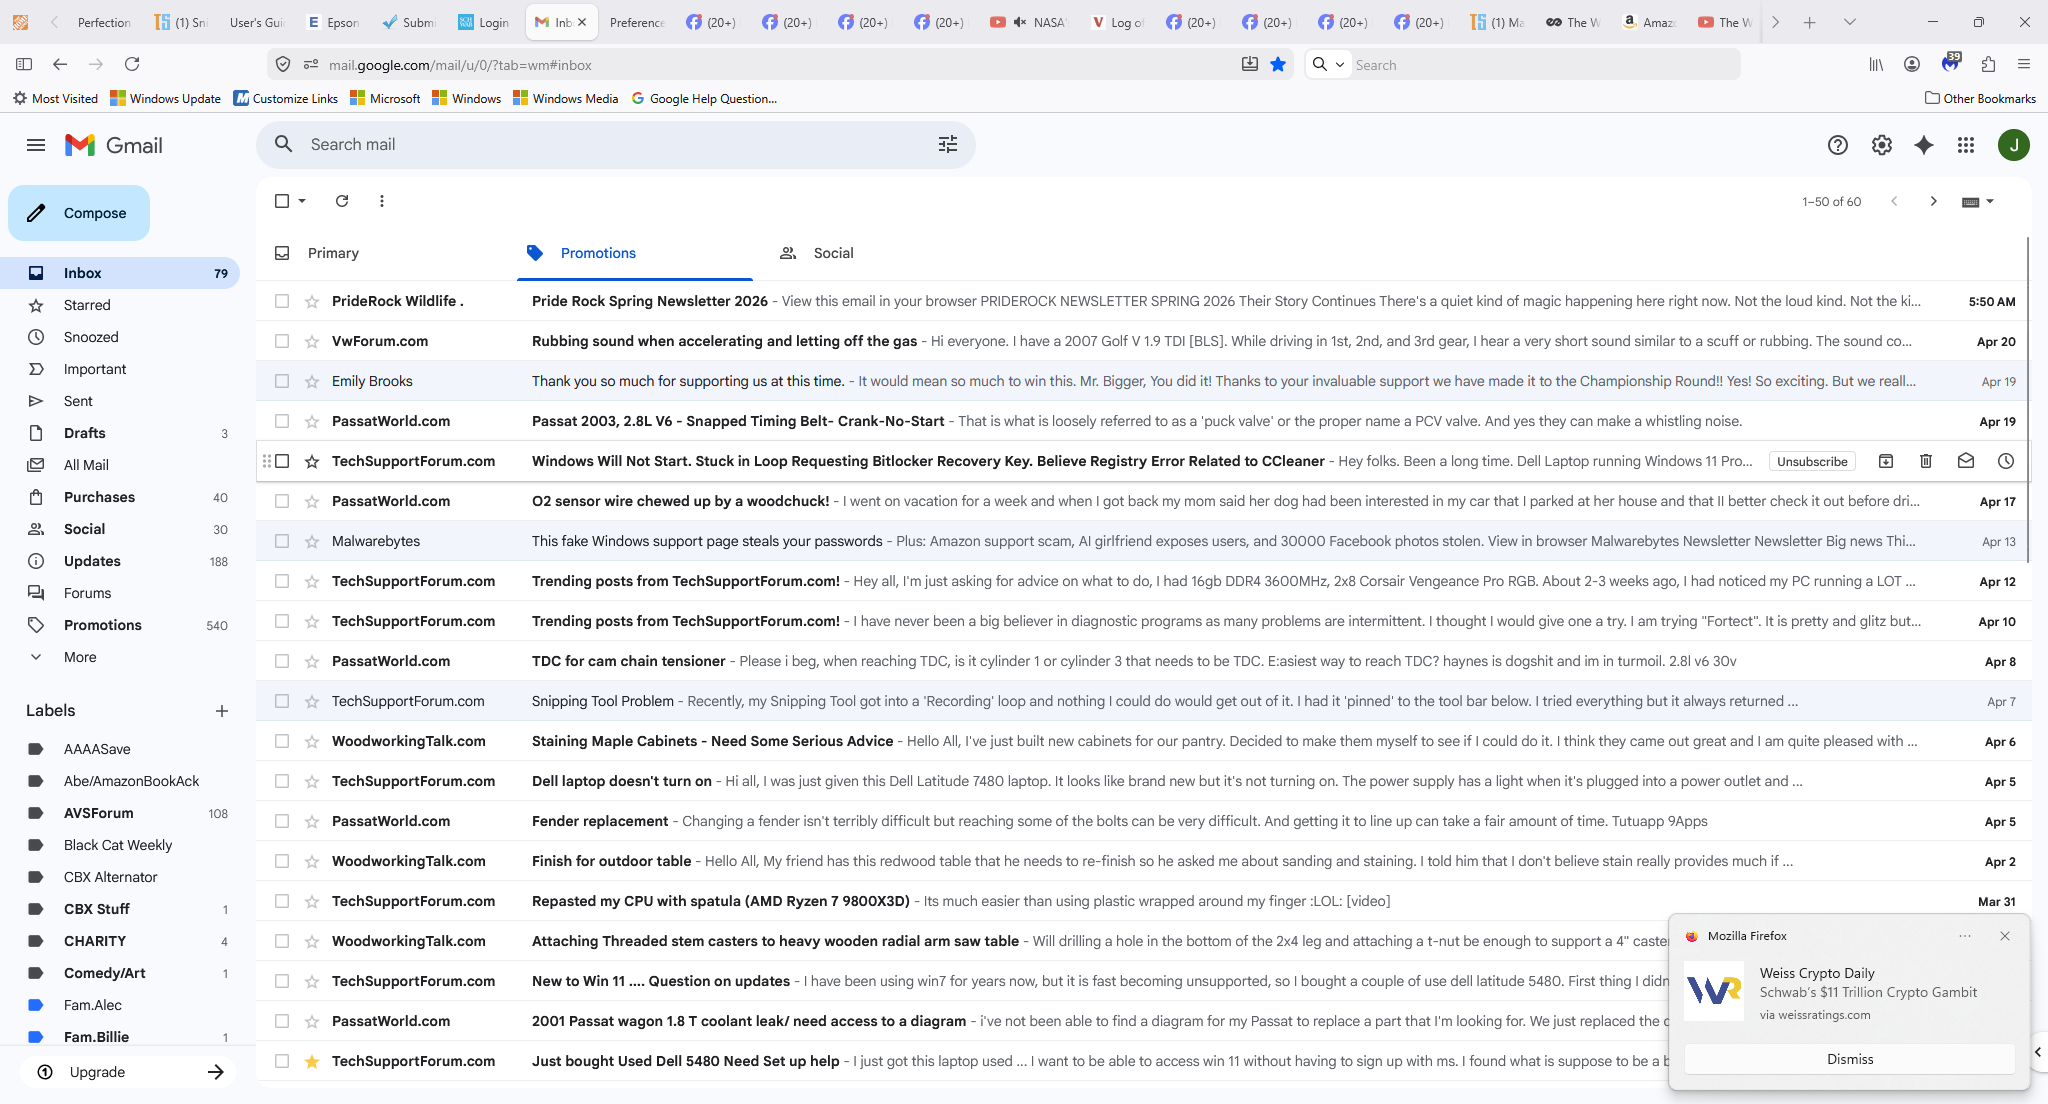Star the VwForum.com email
Viewport: 2048px width, 1104px height.
[312, 341]
